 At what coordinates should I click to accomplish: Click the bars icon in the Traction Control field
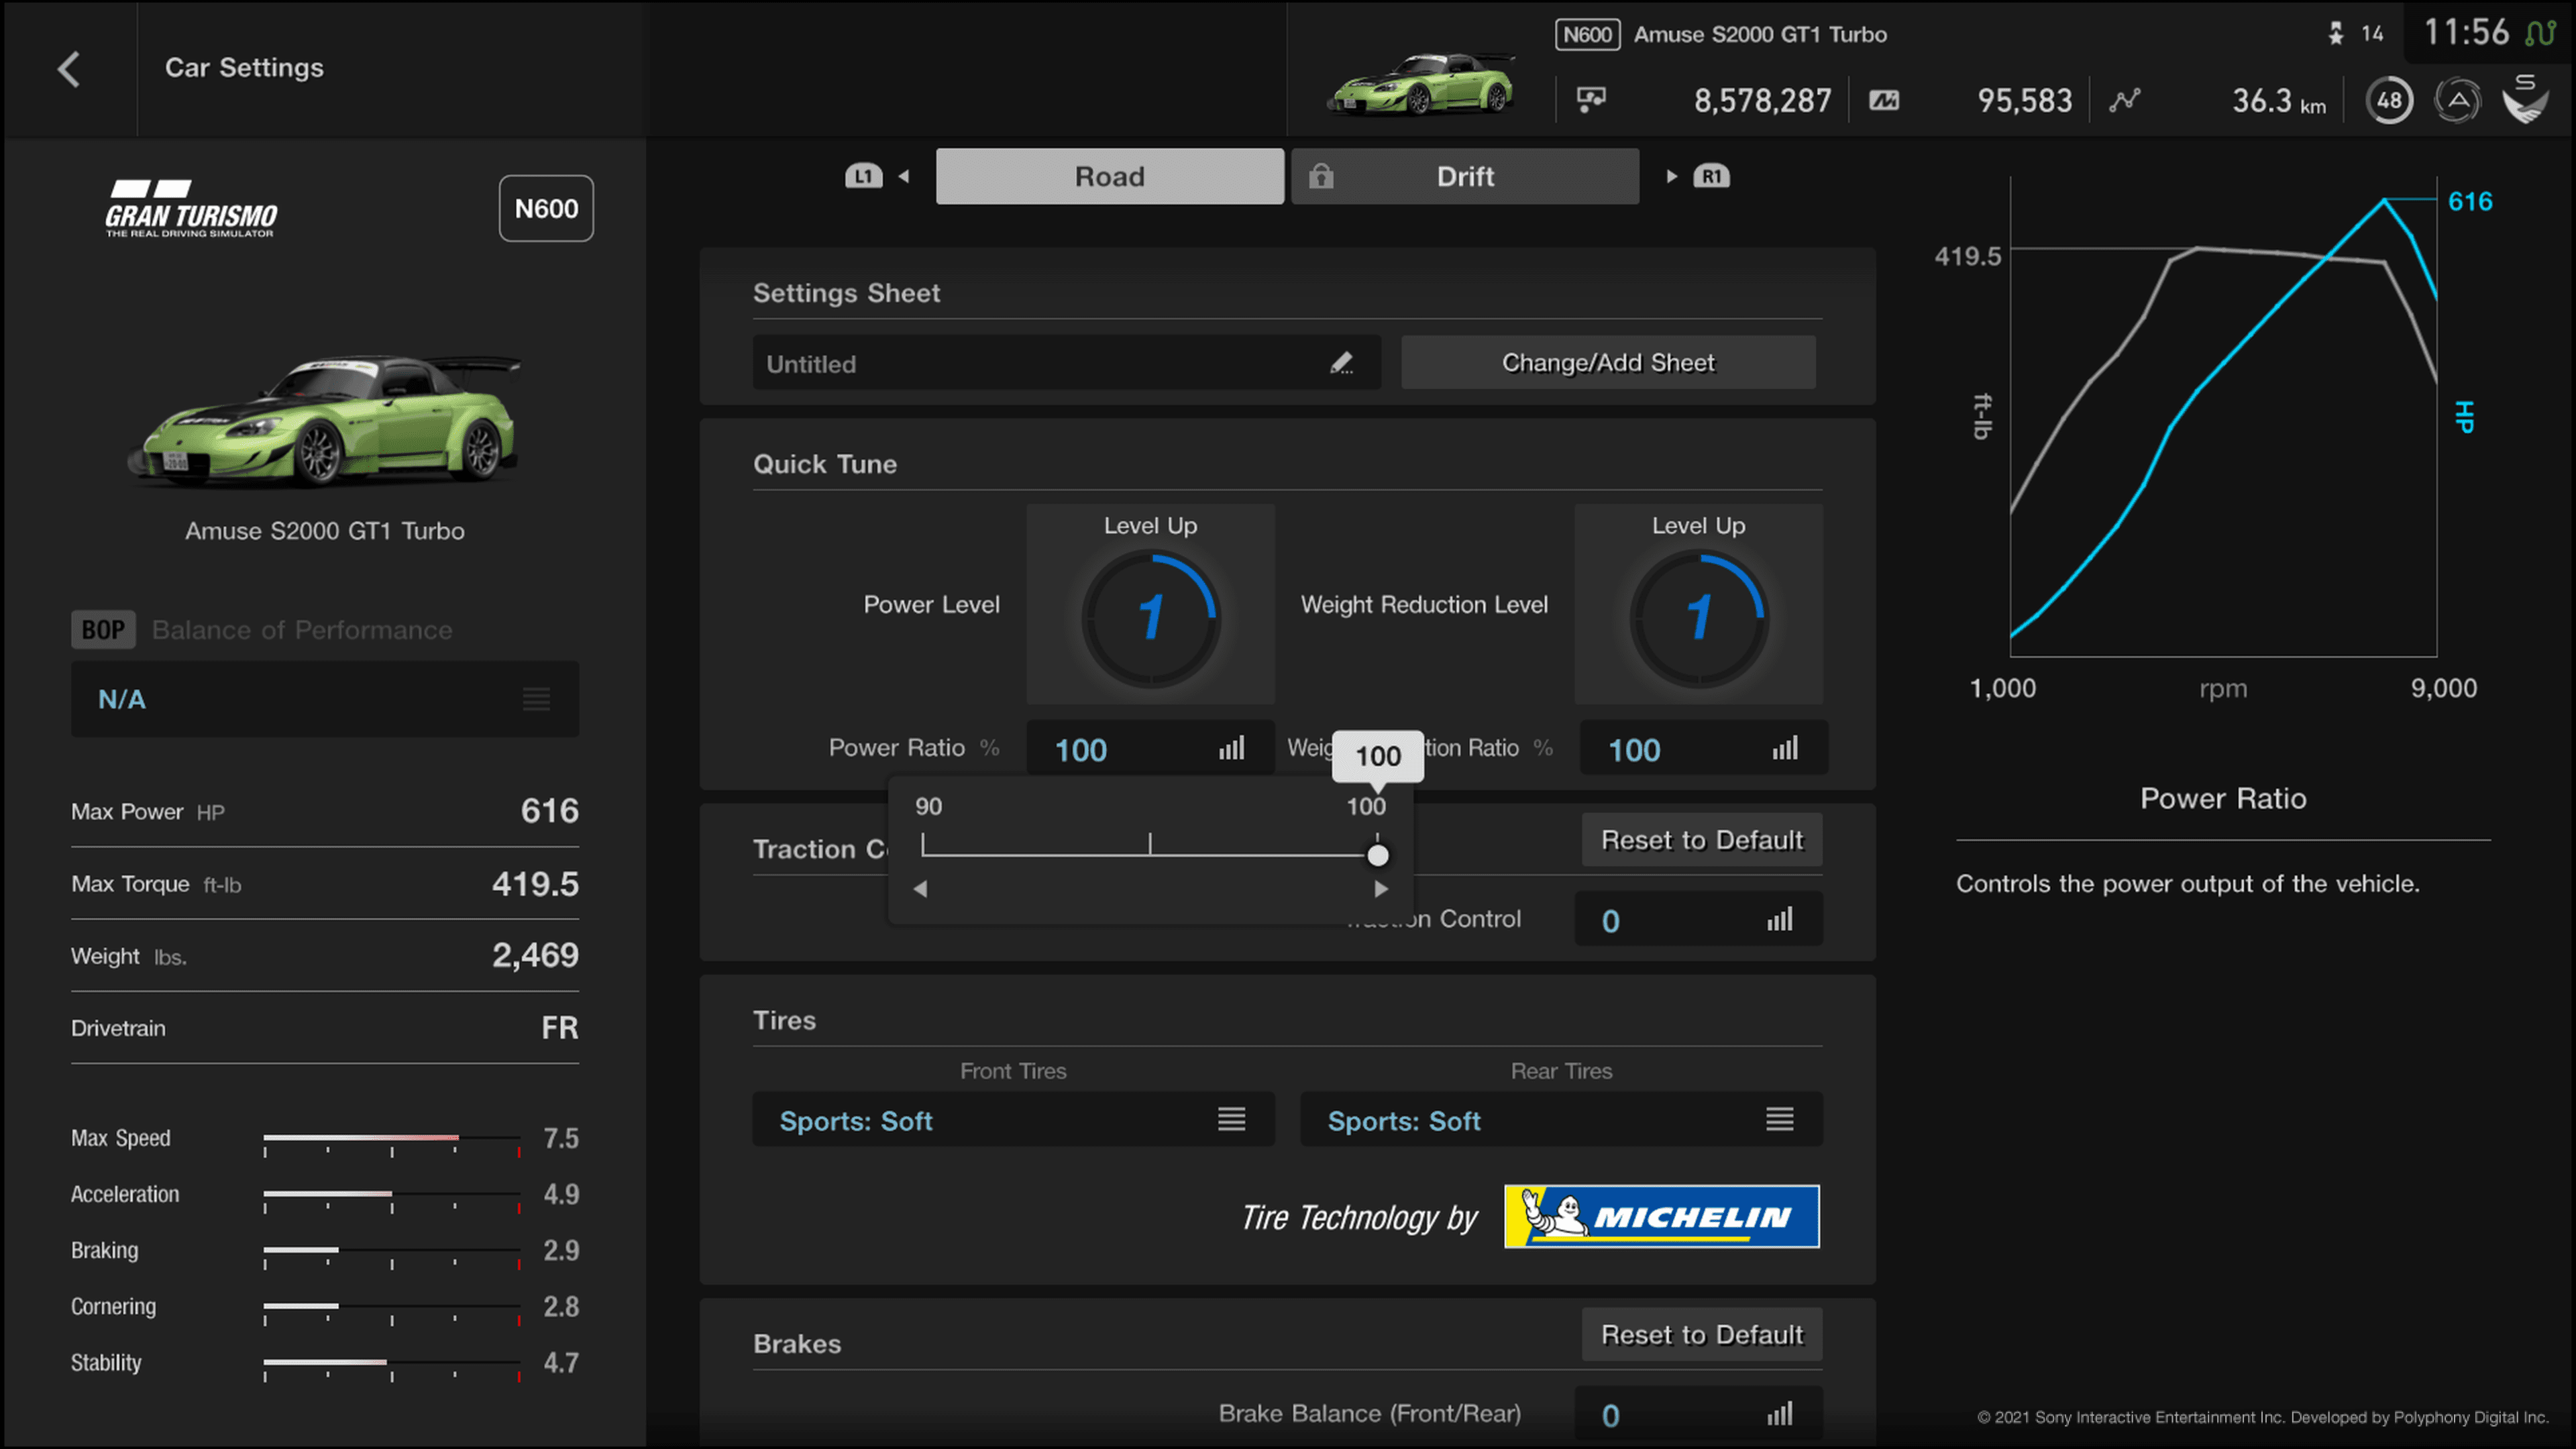(x=1779, y=919)
